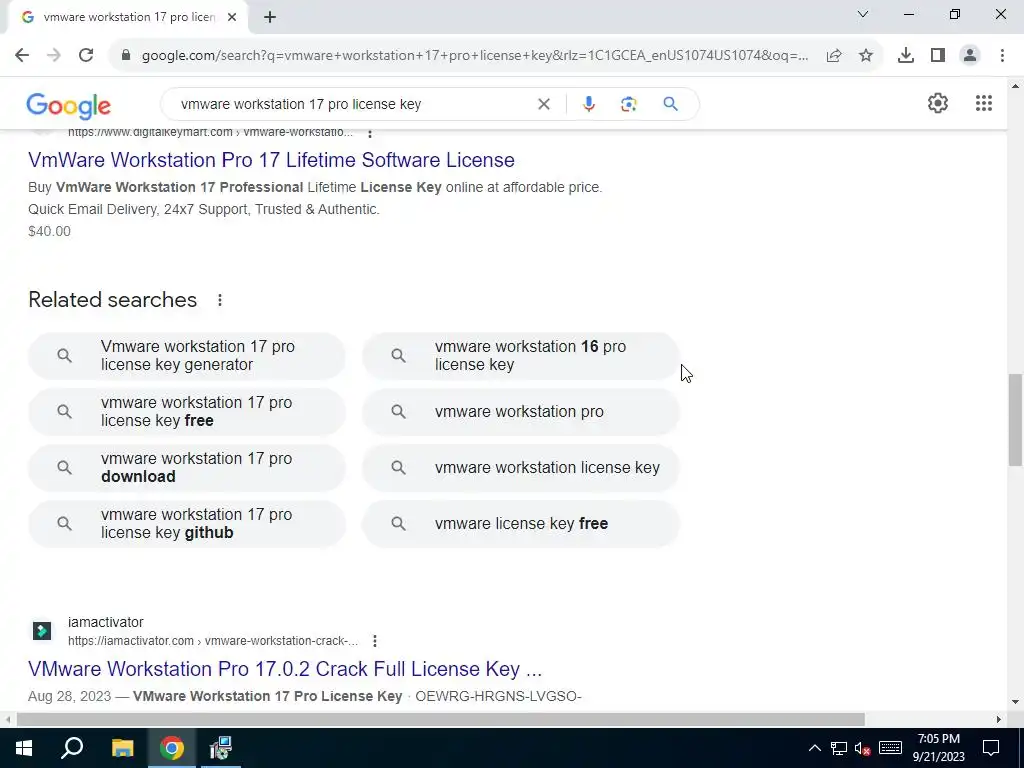Open the touch keyboard tray icon

[x=890, y=748]
